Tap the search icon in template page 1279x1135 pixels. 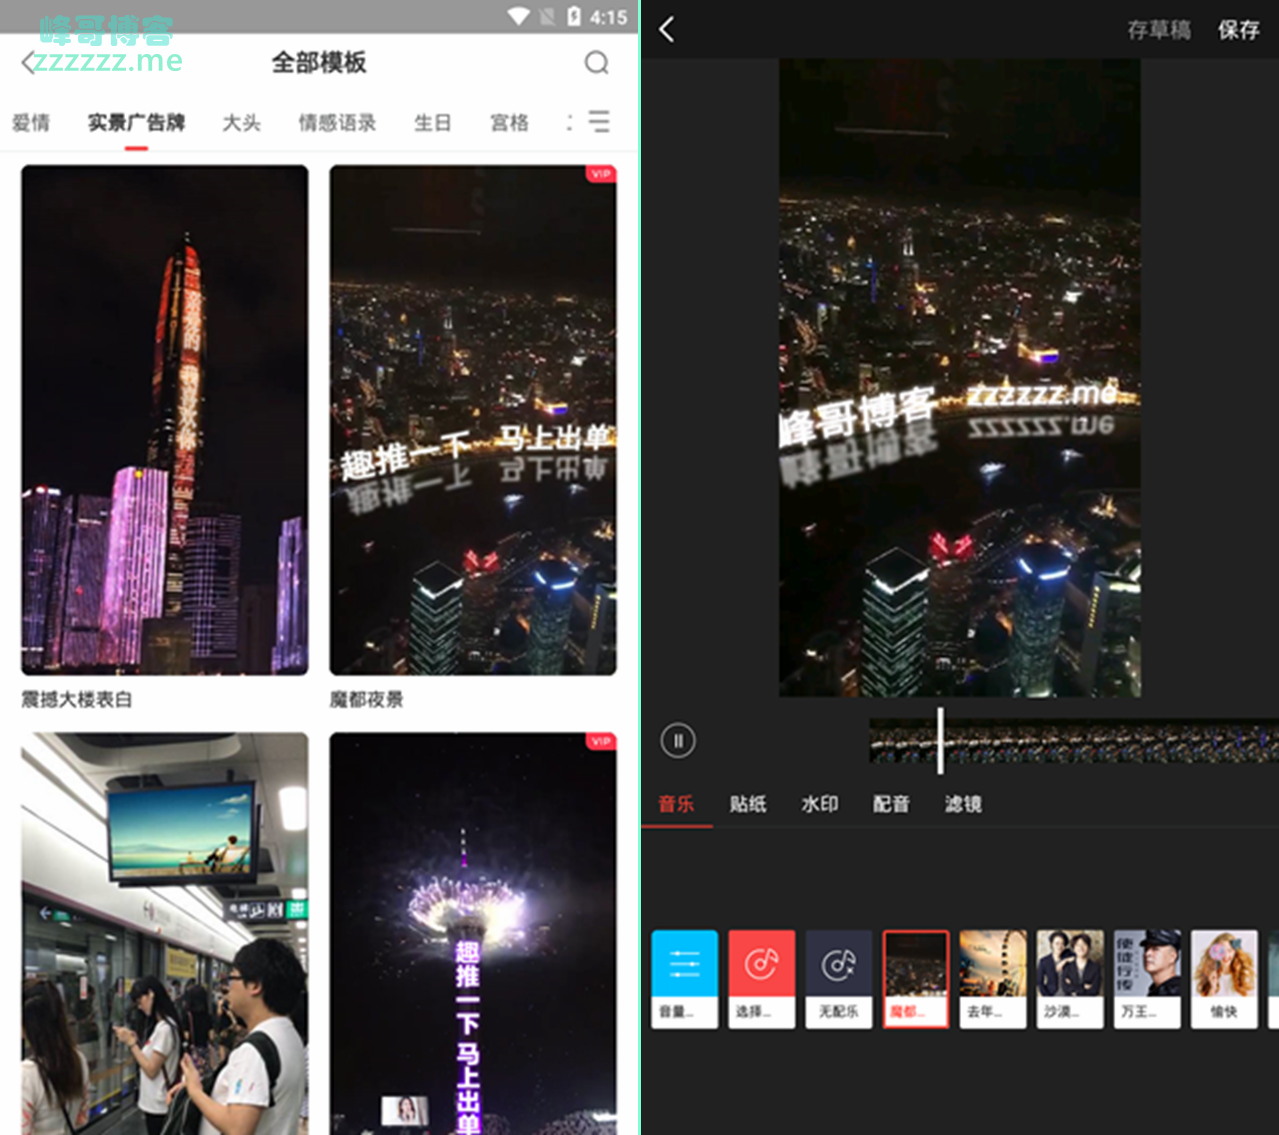596,63
